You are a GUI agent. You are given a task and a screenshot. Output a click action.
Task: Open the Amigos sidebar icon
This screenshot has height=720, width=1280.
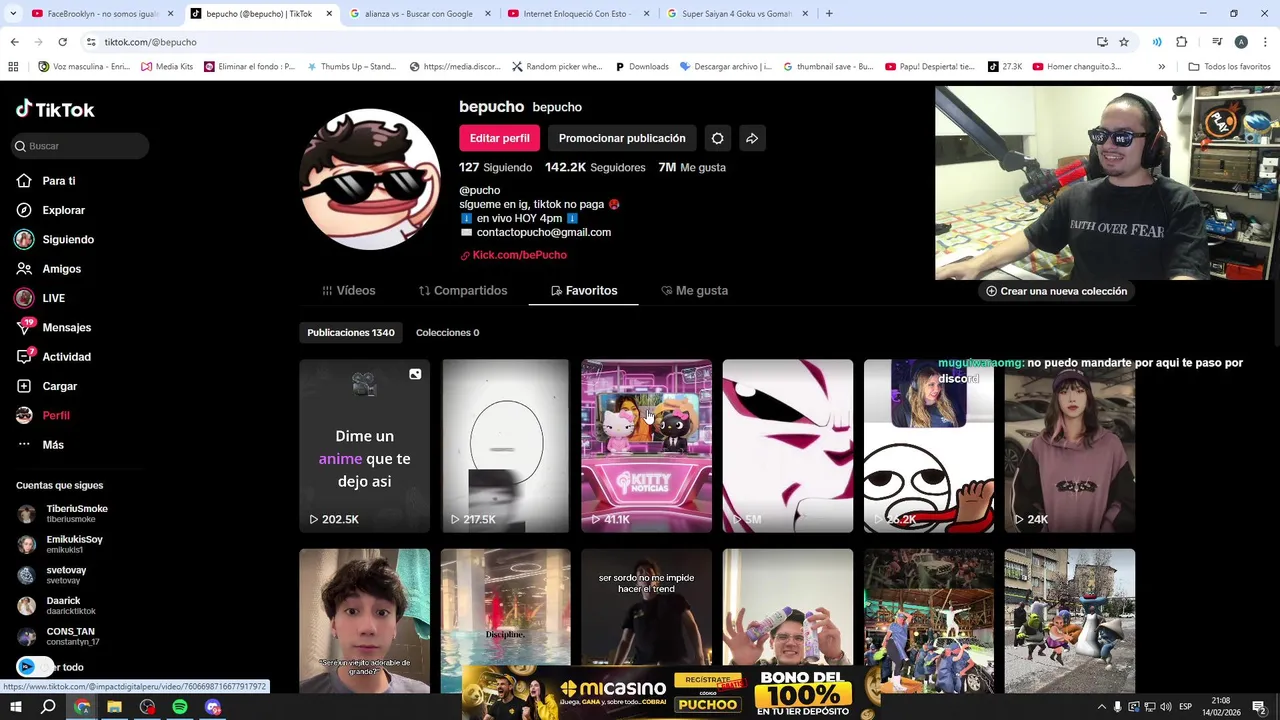click(x=24, y=269)
